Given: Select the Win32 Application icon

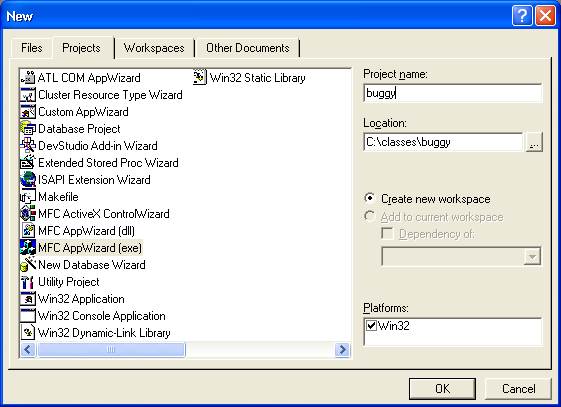Looking at the screenshot, I should click(28, 299).
